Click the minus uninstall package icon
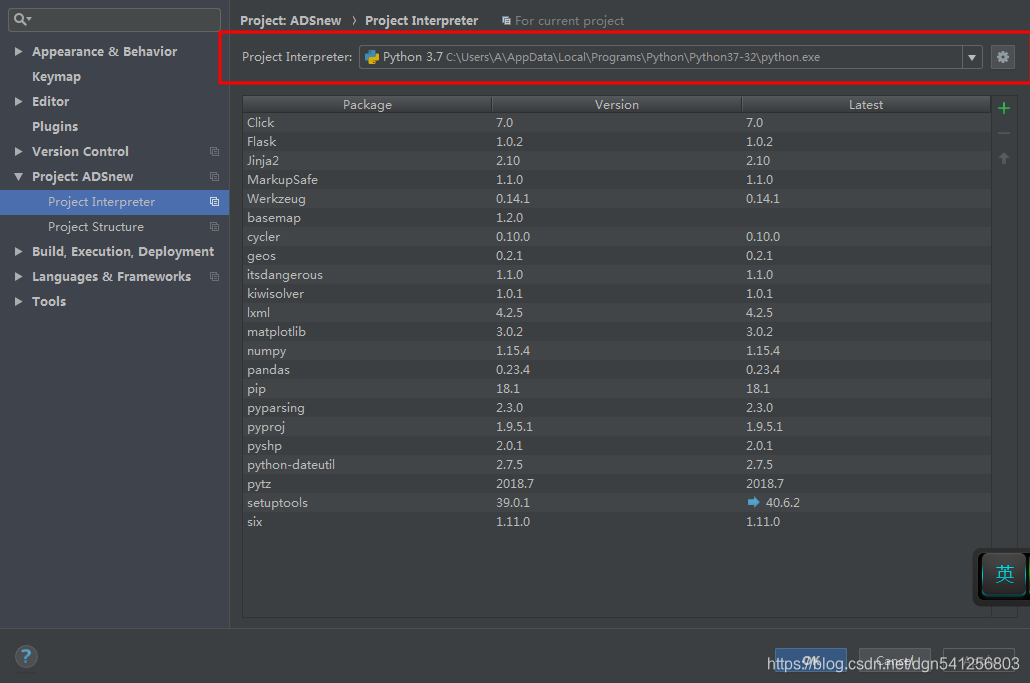This screenshot has width=1030, height=683. coord(1004,133)
